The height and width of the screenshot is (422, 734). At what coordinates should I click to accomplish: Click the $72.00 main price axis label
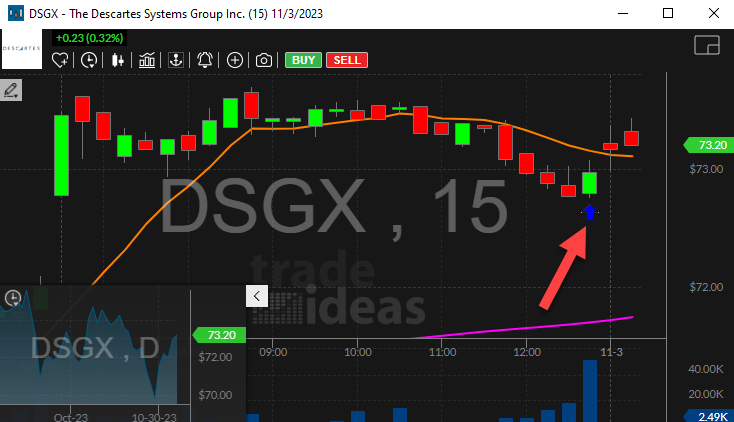pos(706,287)
